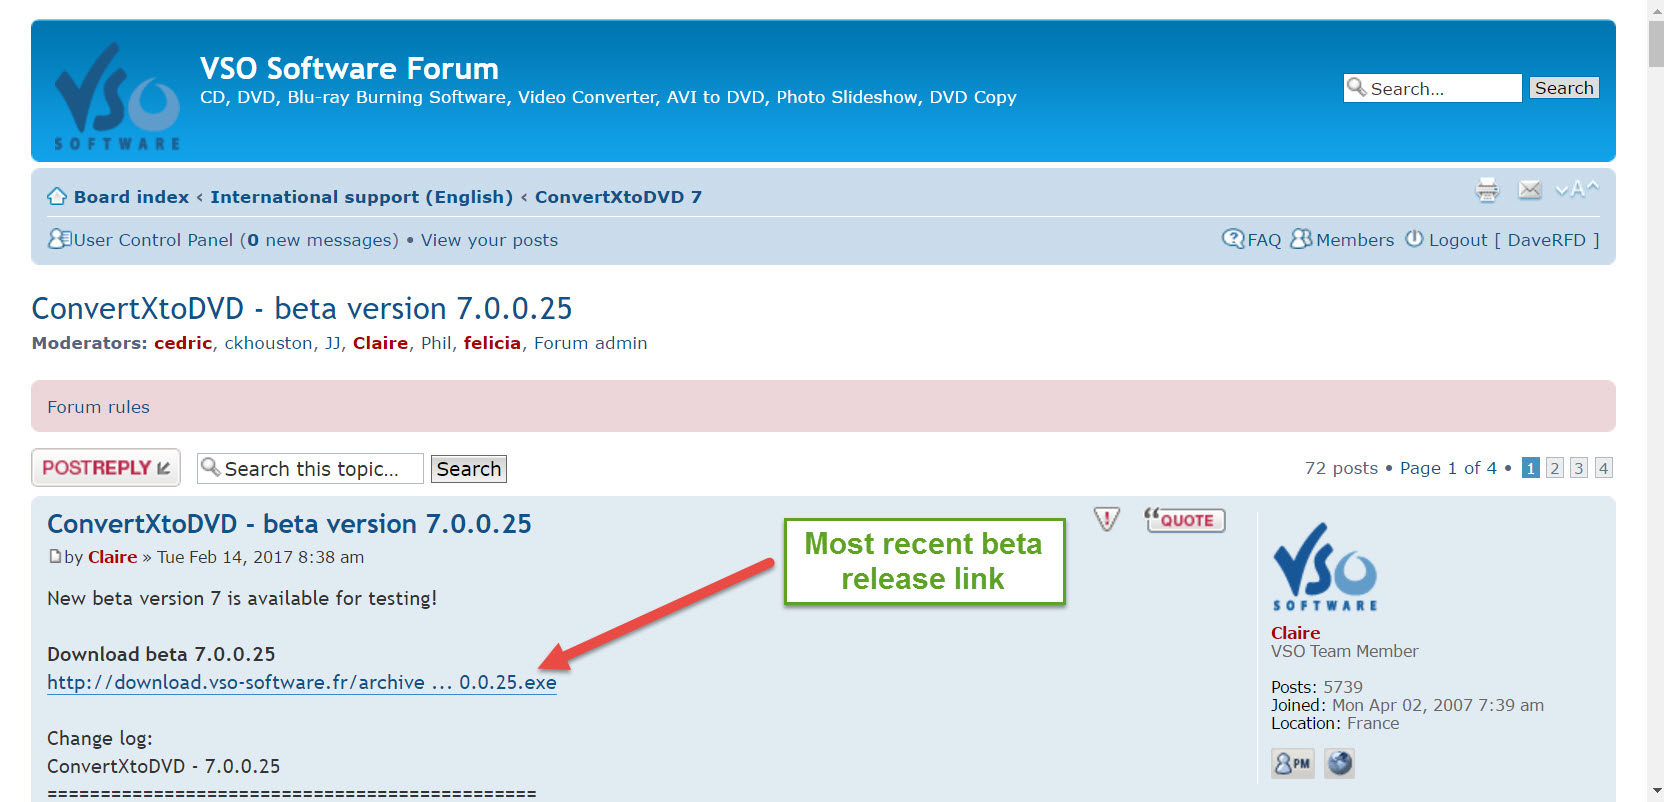Click 'Posts: 5739' in Claire's profile
This screenshot has height=802, width=1664.
click(1317, 687)
